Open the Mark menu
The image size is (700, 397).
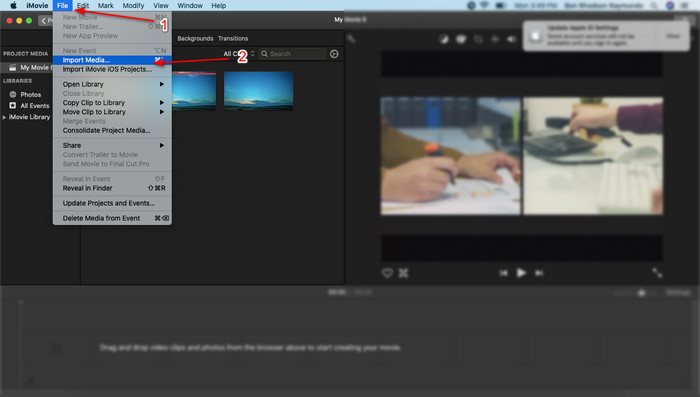[106, 5]
